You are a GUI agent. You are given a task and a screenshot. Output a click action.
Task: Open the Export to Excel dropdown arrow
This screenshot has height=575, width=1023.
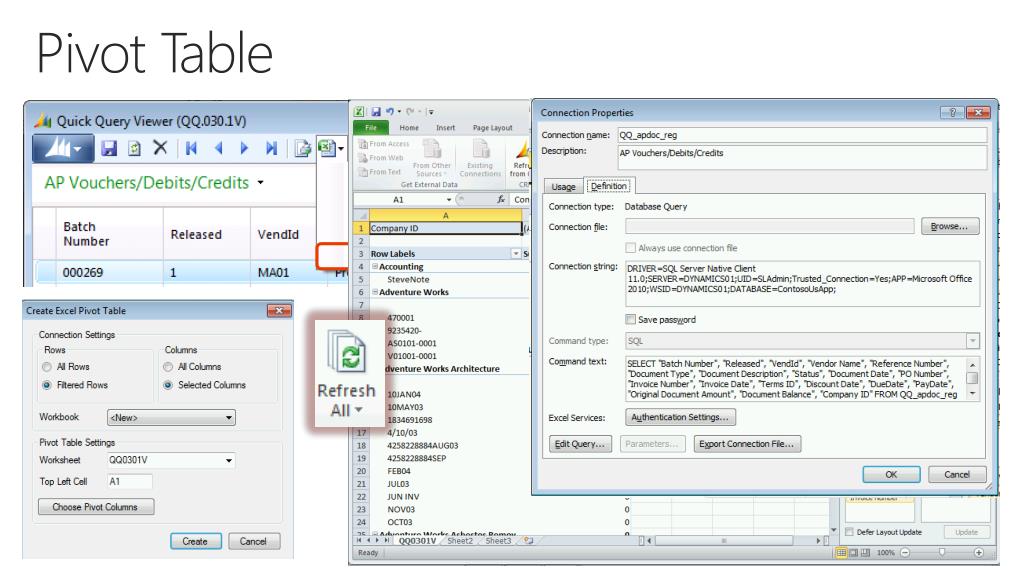pos(341,149)
